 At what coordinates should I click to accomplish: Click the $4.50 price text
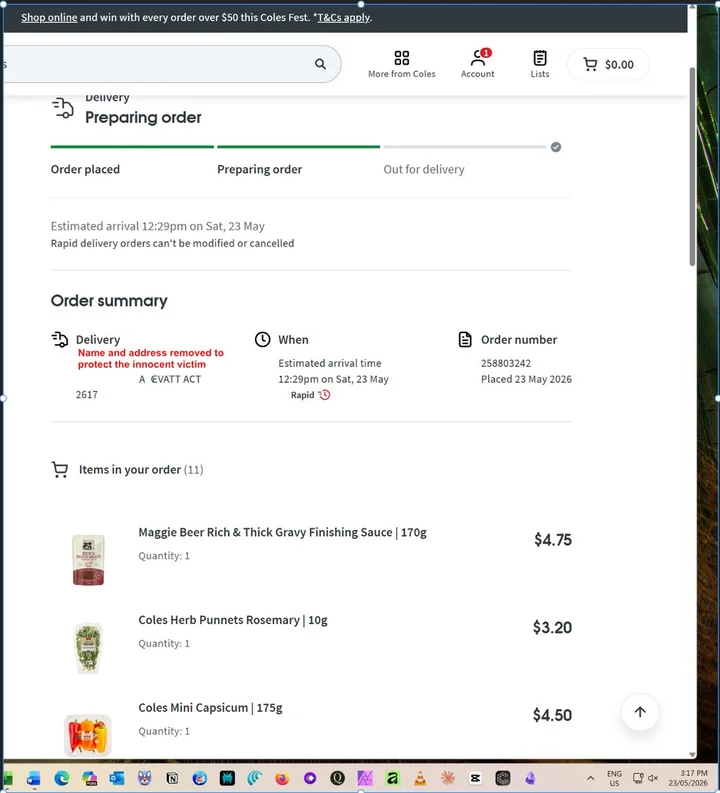[552, 715]
